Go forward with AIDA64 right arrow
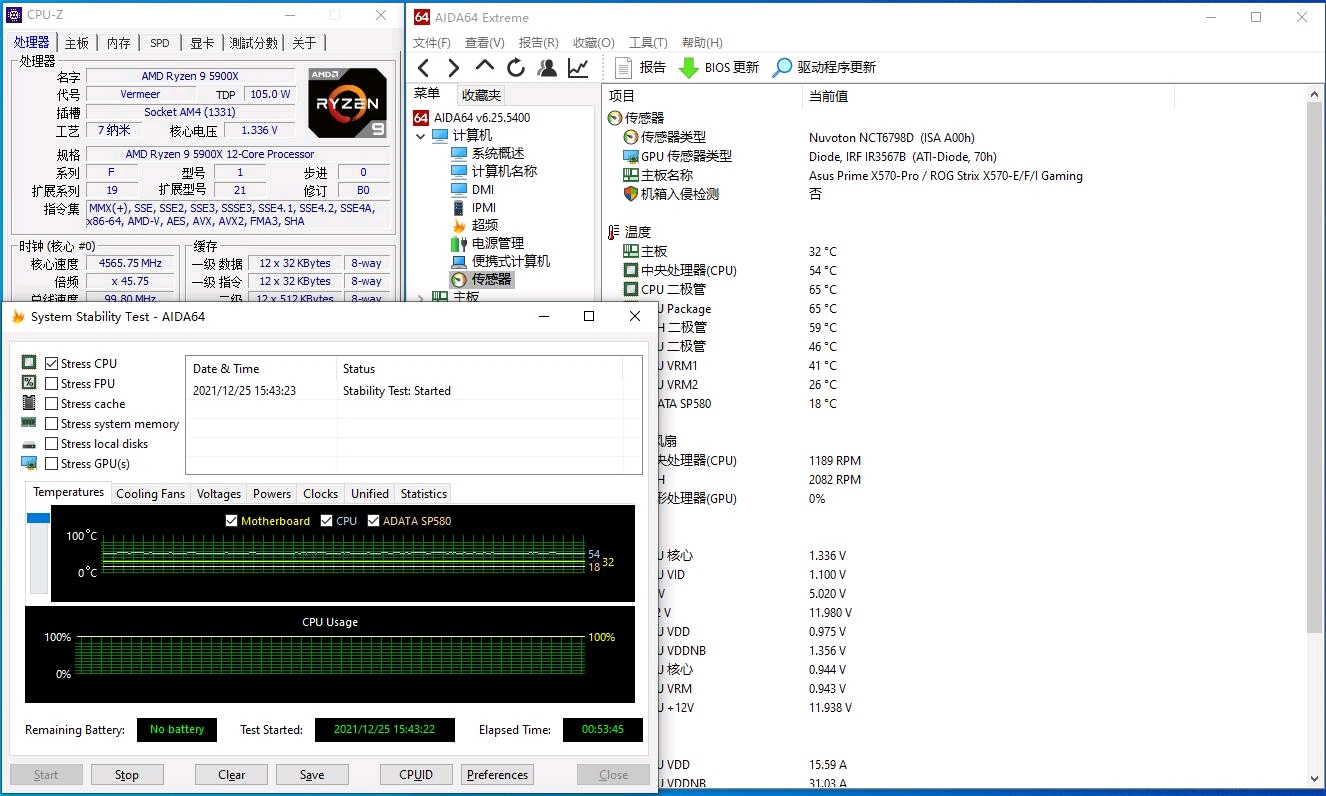The height and width of the screenshot is (796, 1326). 454,67
